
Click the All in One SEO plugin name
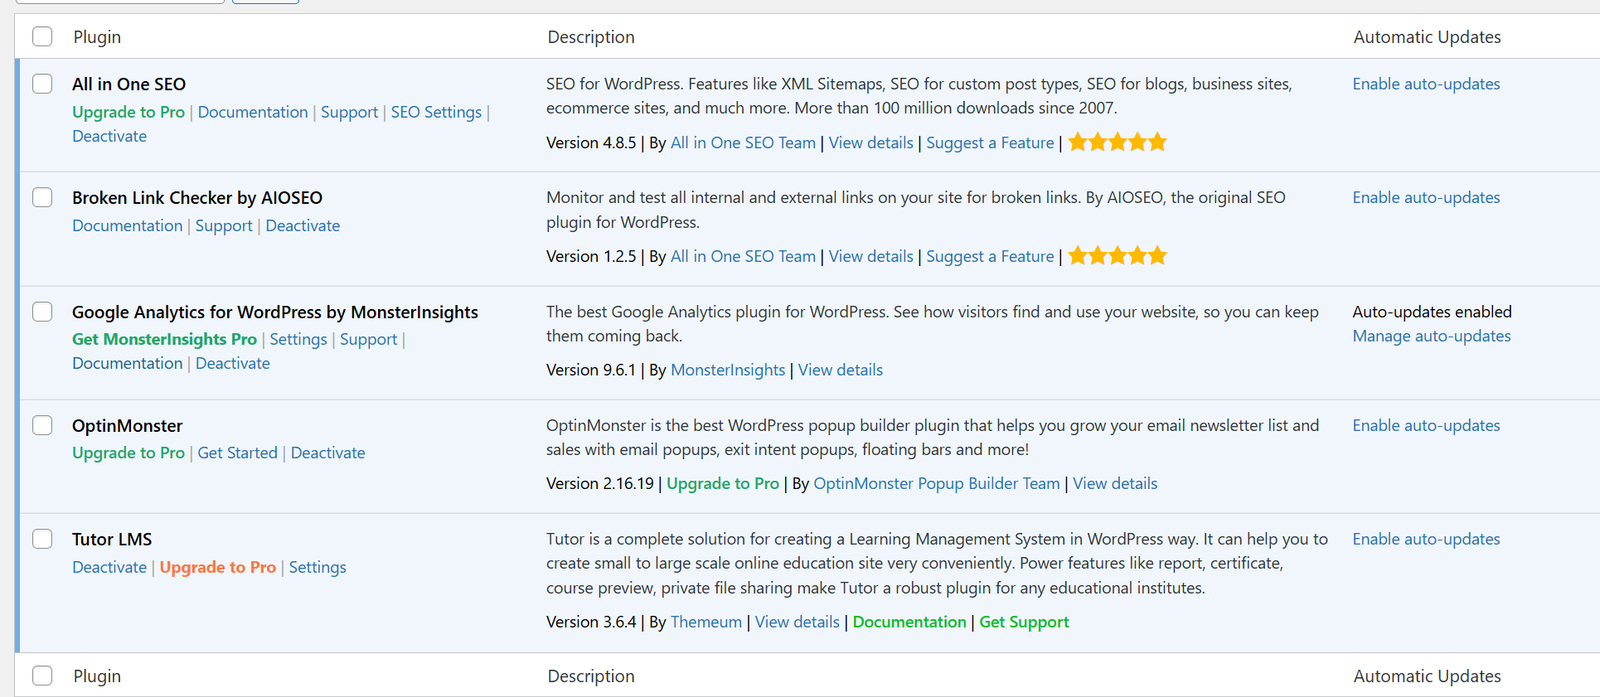pos(129,84)
